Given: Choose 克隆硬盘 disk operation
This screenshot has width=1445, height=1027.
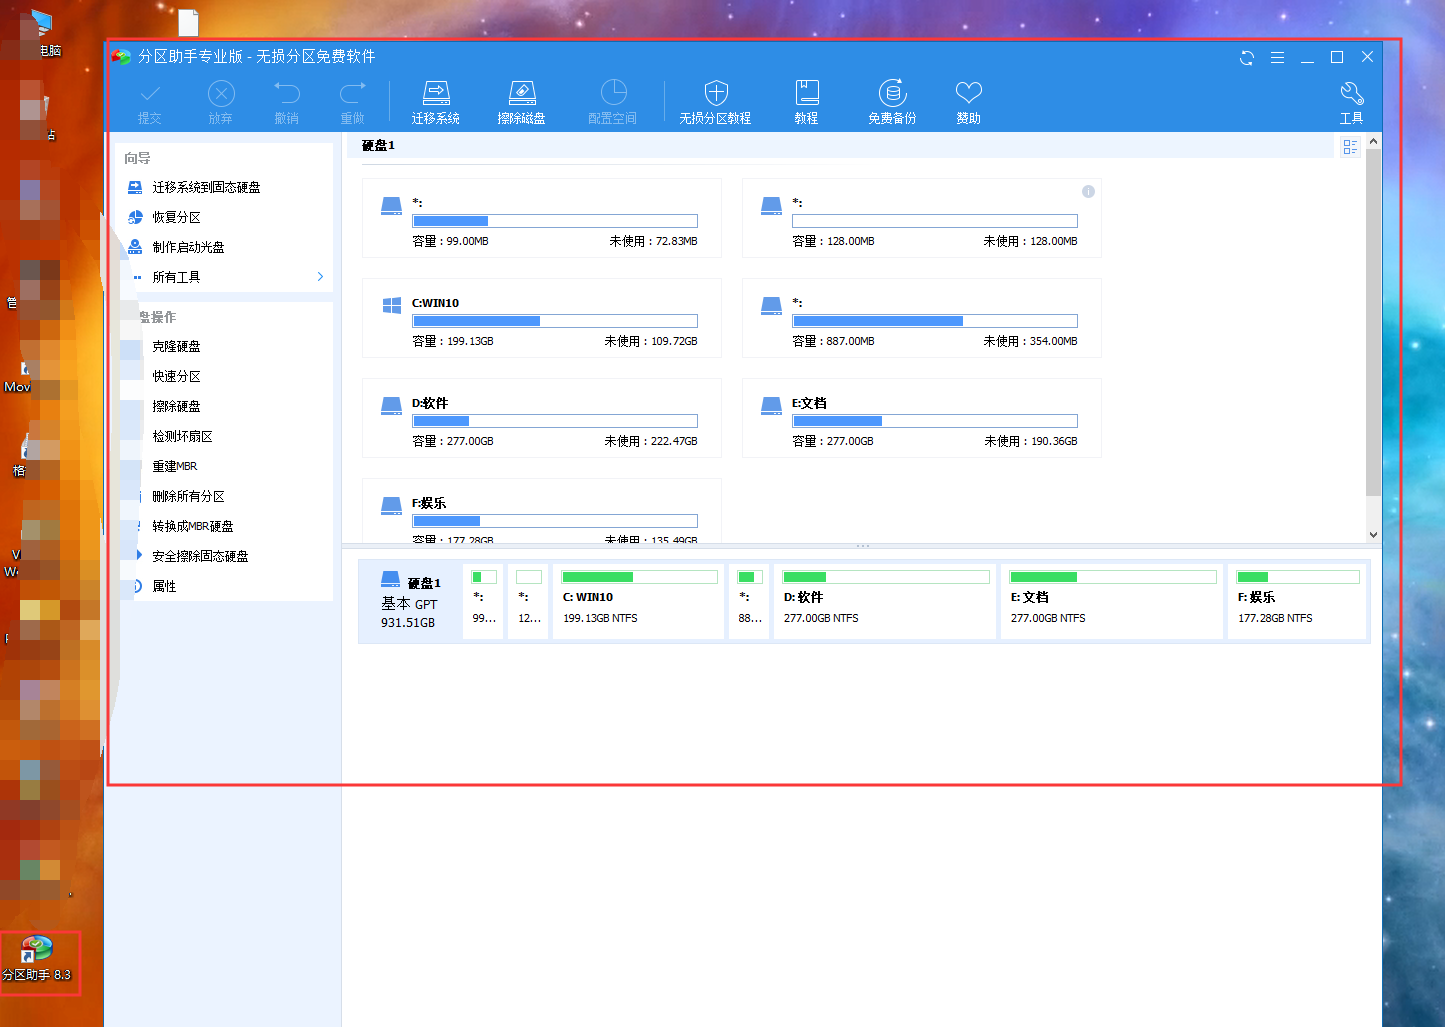Looking at the screenshot, I should coord(176,346).
